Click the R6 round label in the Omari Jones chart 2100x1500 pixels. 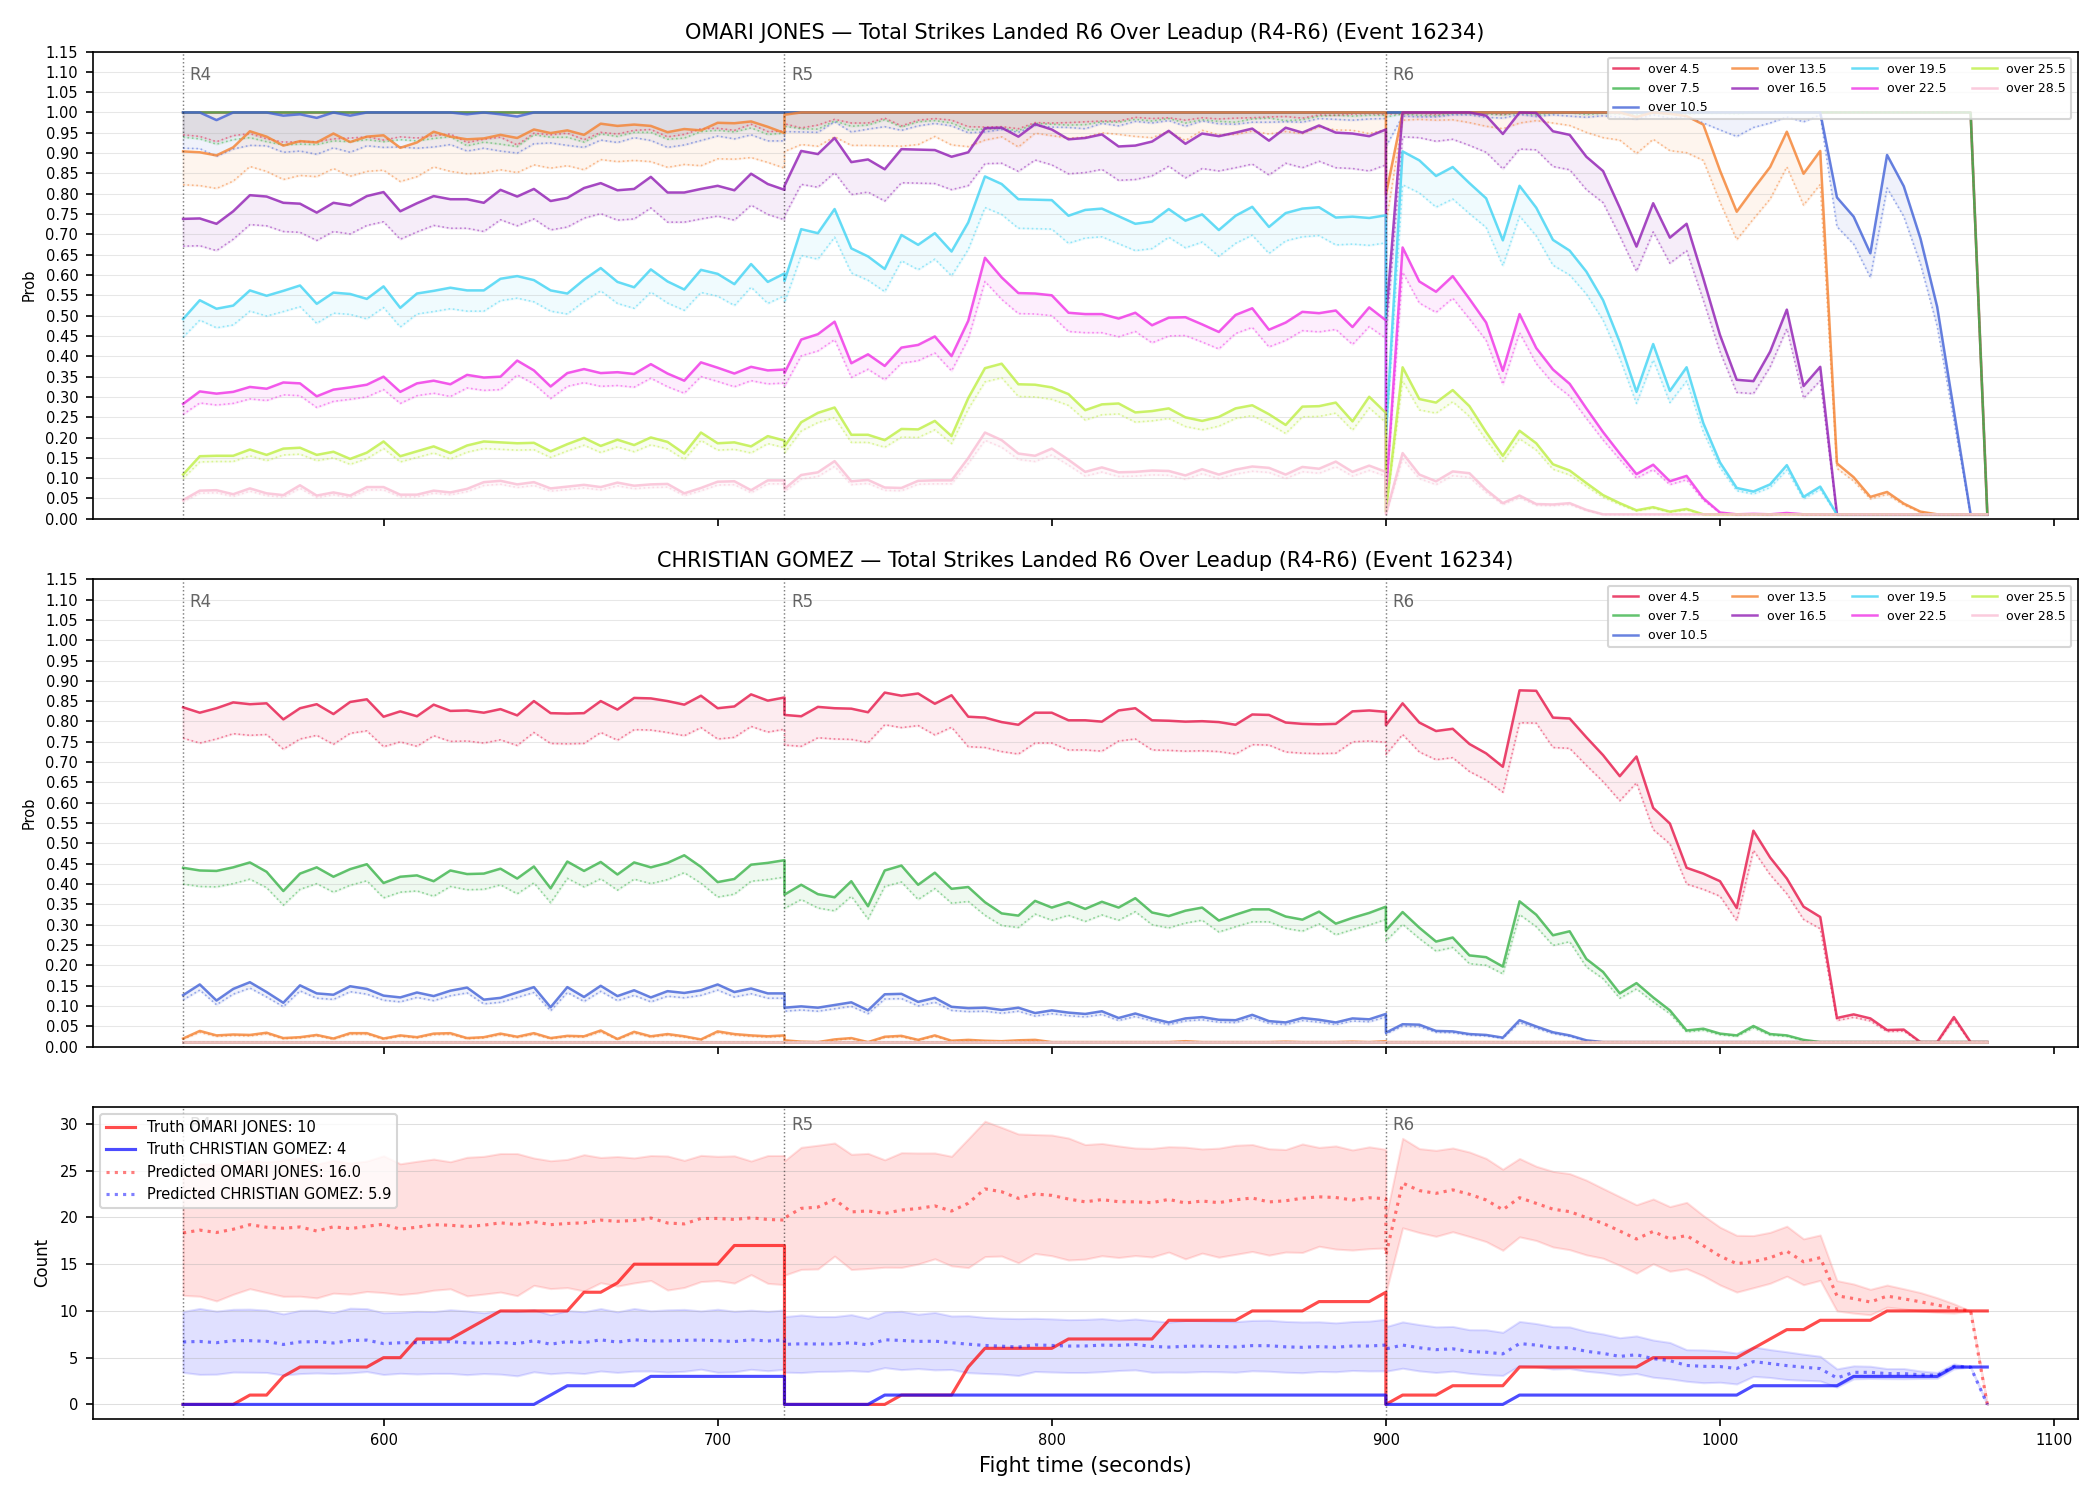pos(1403,74)
